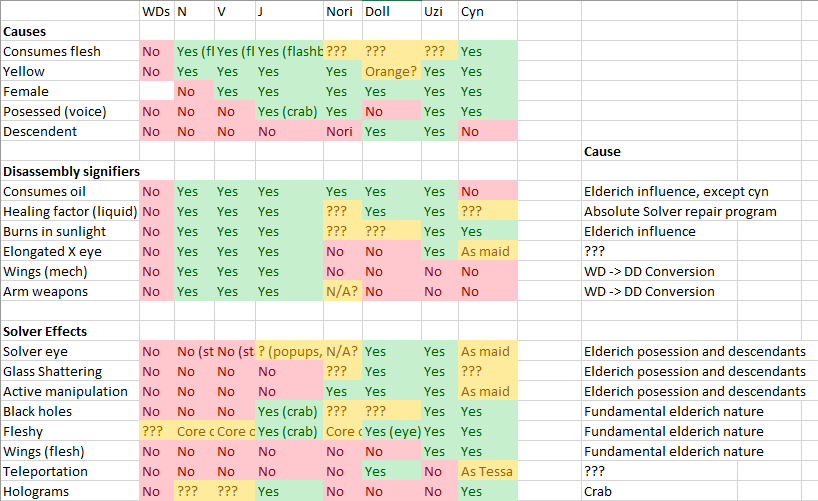This screenshot has width=818, height=501.
Task: Select the 'Arm weapons' row label
Action: click(x=70, y=291)
